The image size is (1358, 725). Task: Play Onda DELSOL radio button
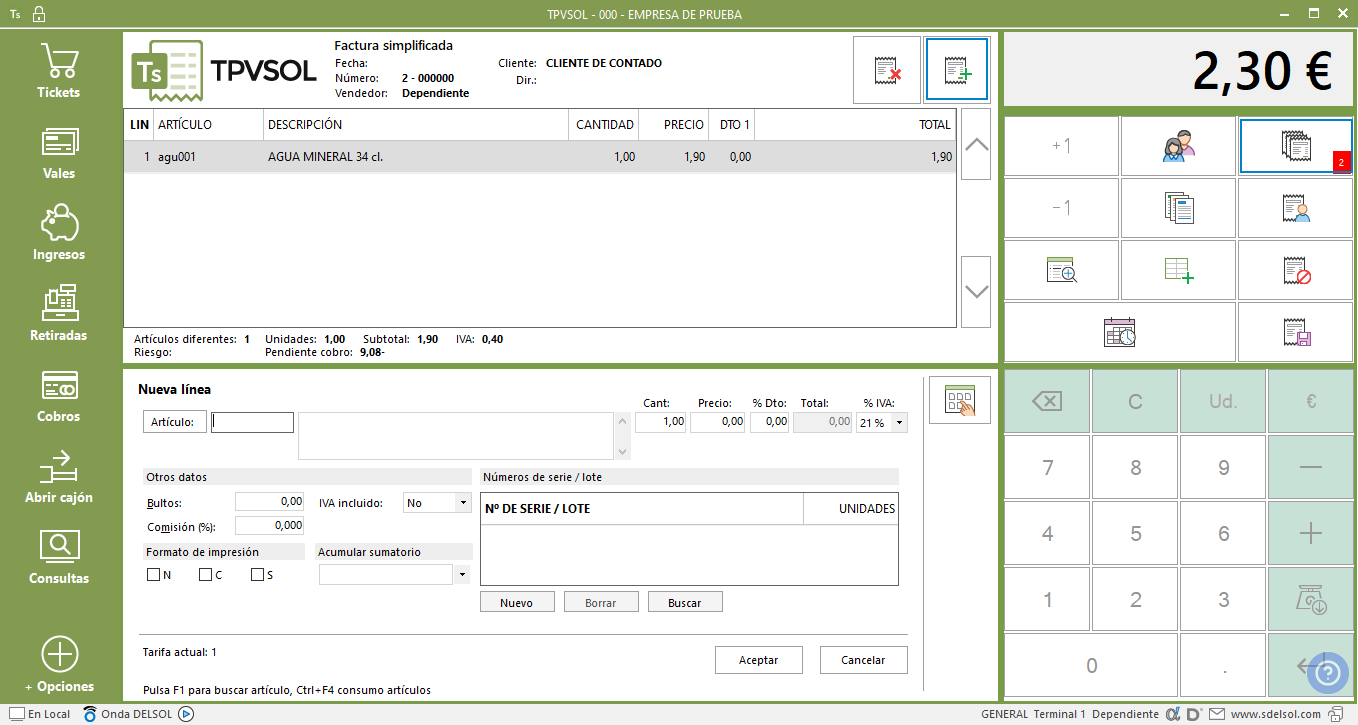pos(185,714)
